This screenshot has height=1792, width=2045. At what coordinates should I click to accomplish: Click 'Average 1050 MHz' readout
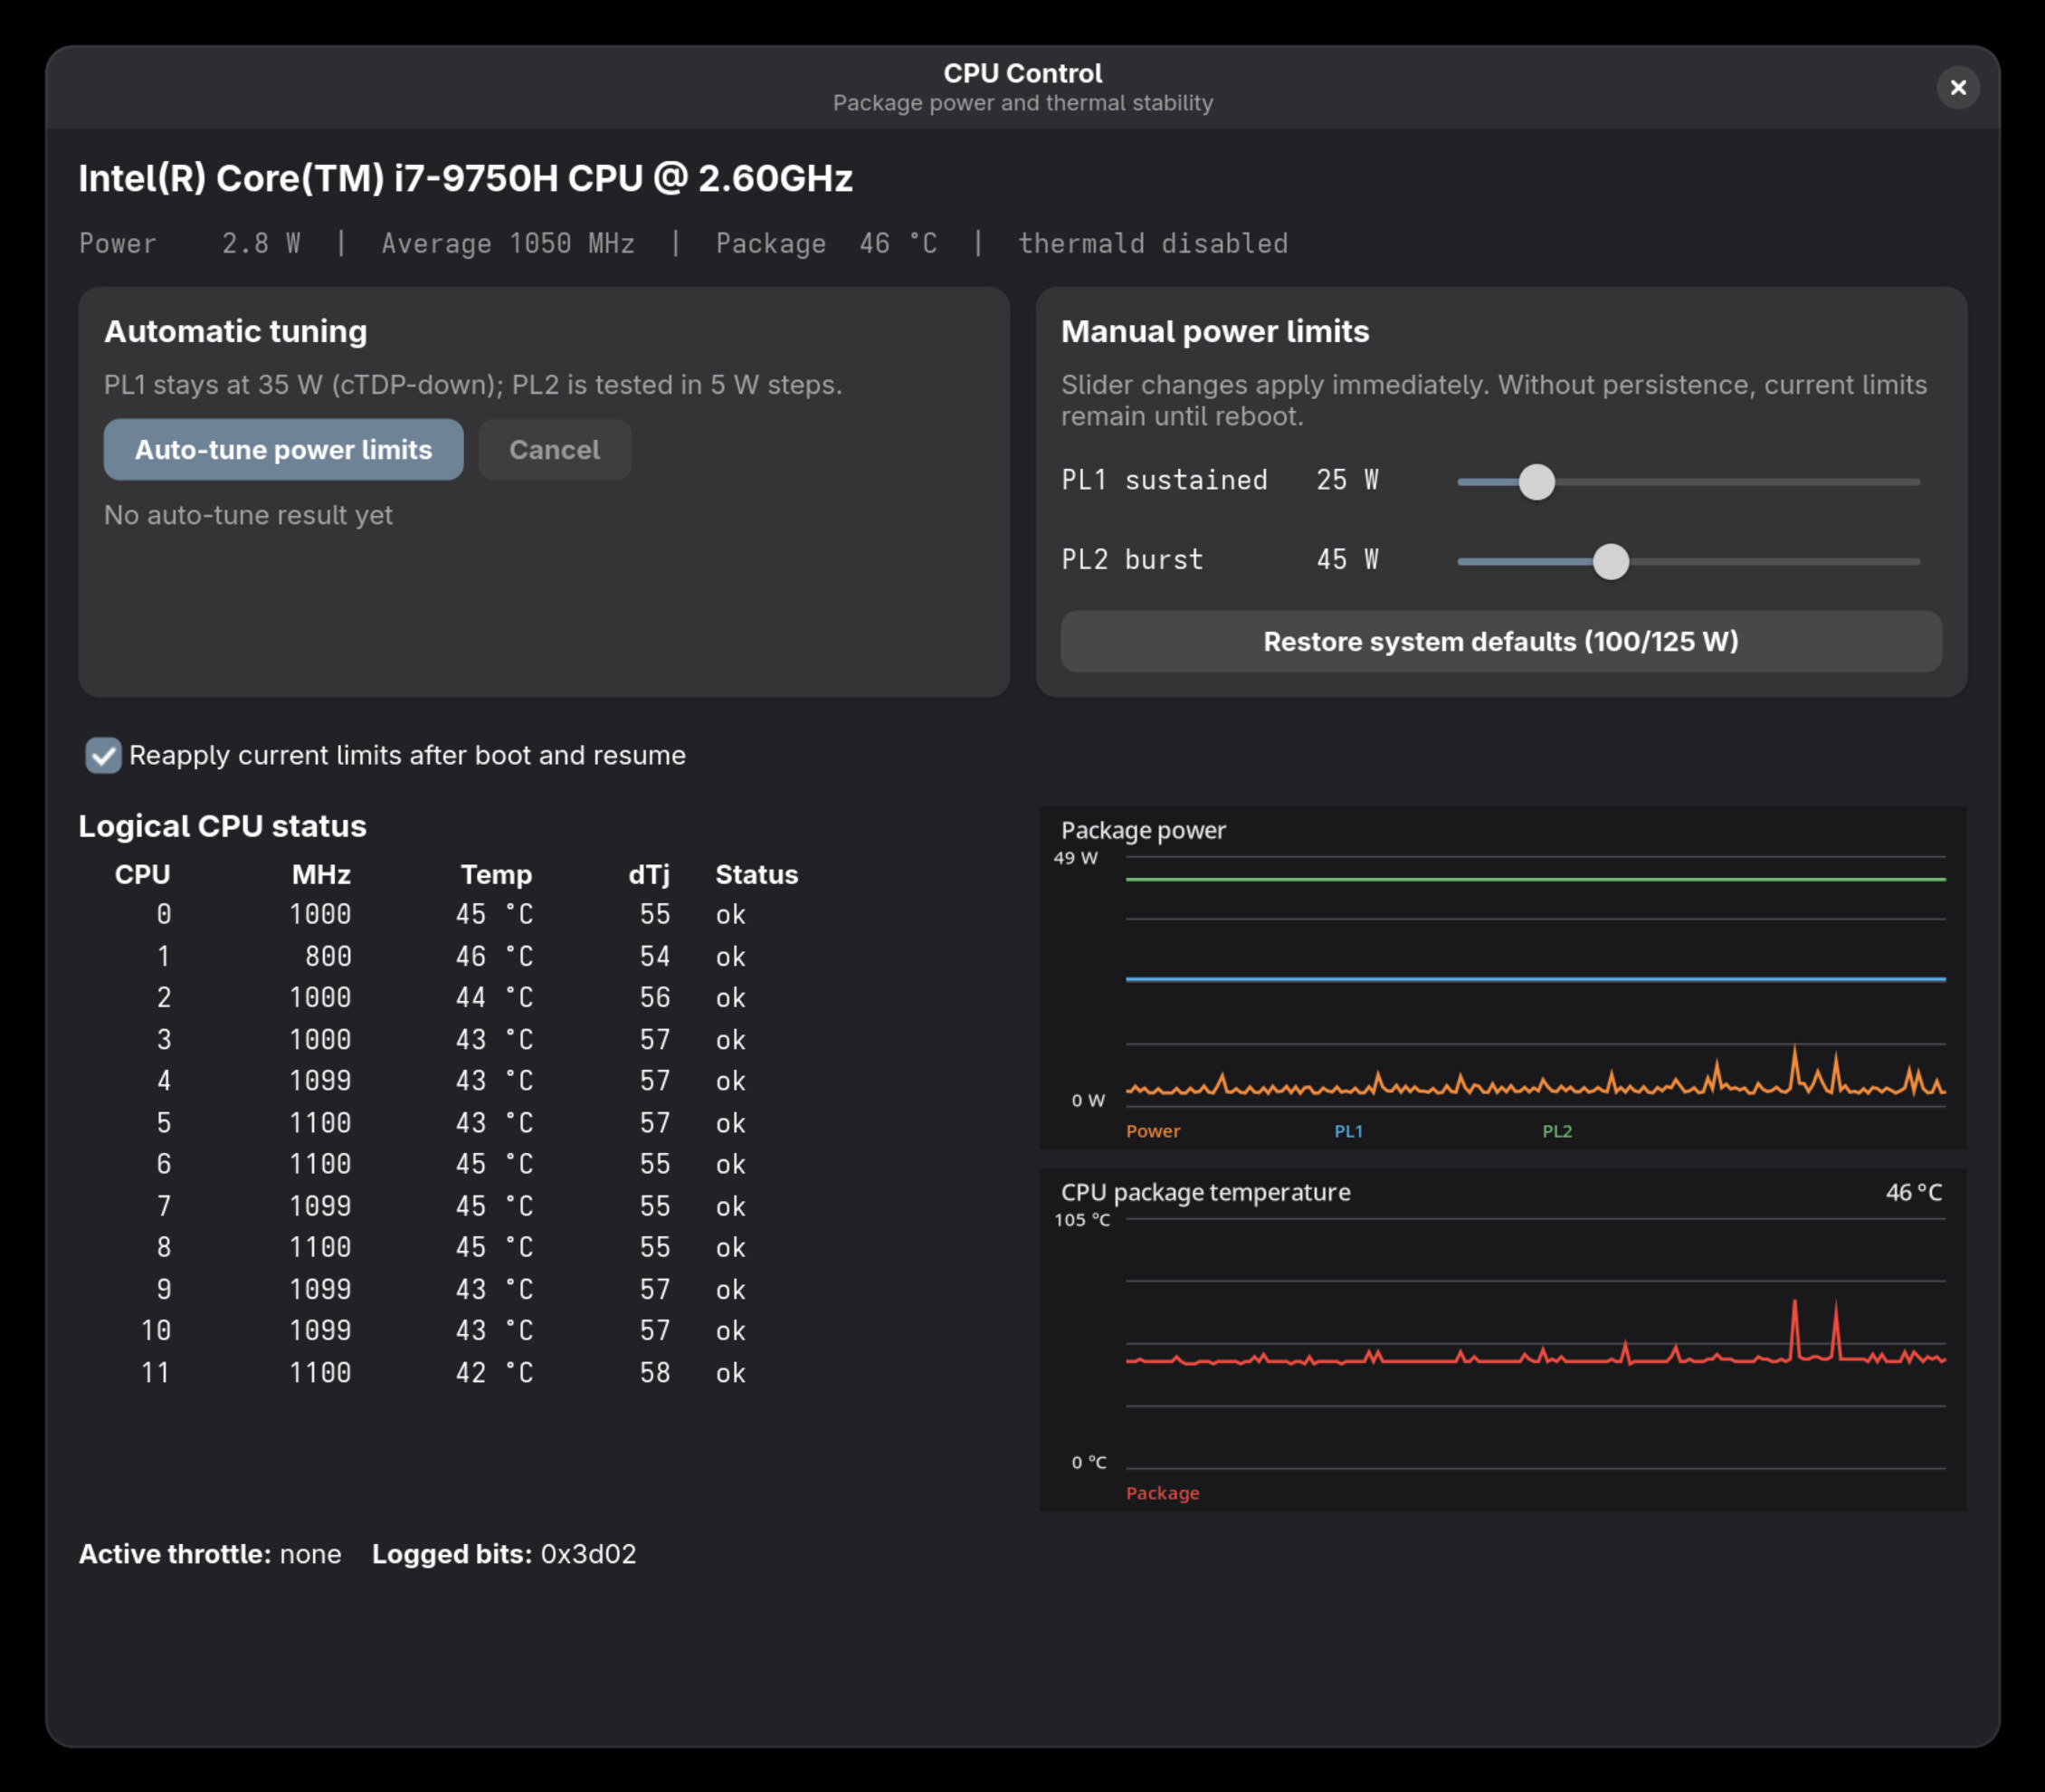(508, 243)
